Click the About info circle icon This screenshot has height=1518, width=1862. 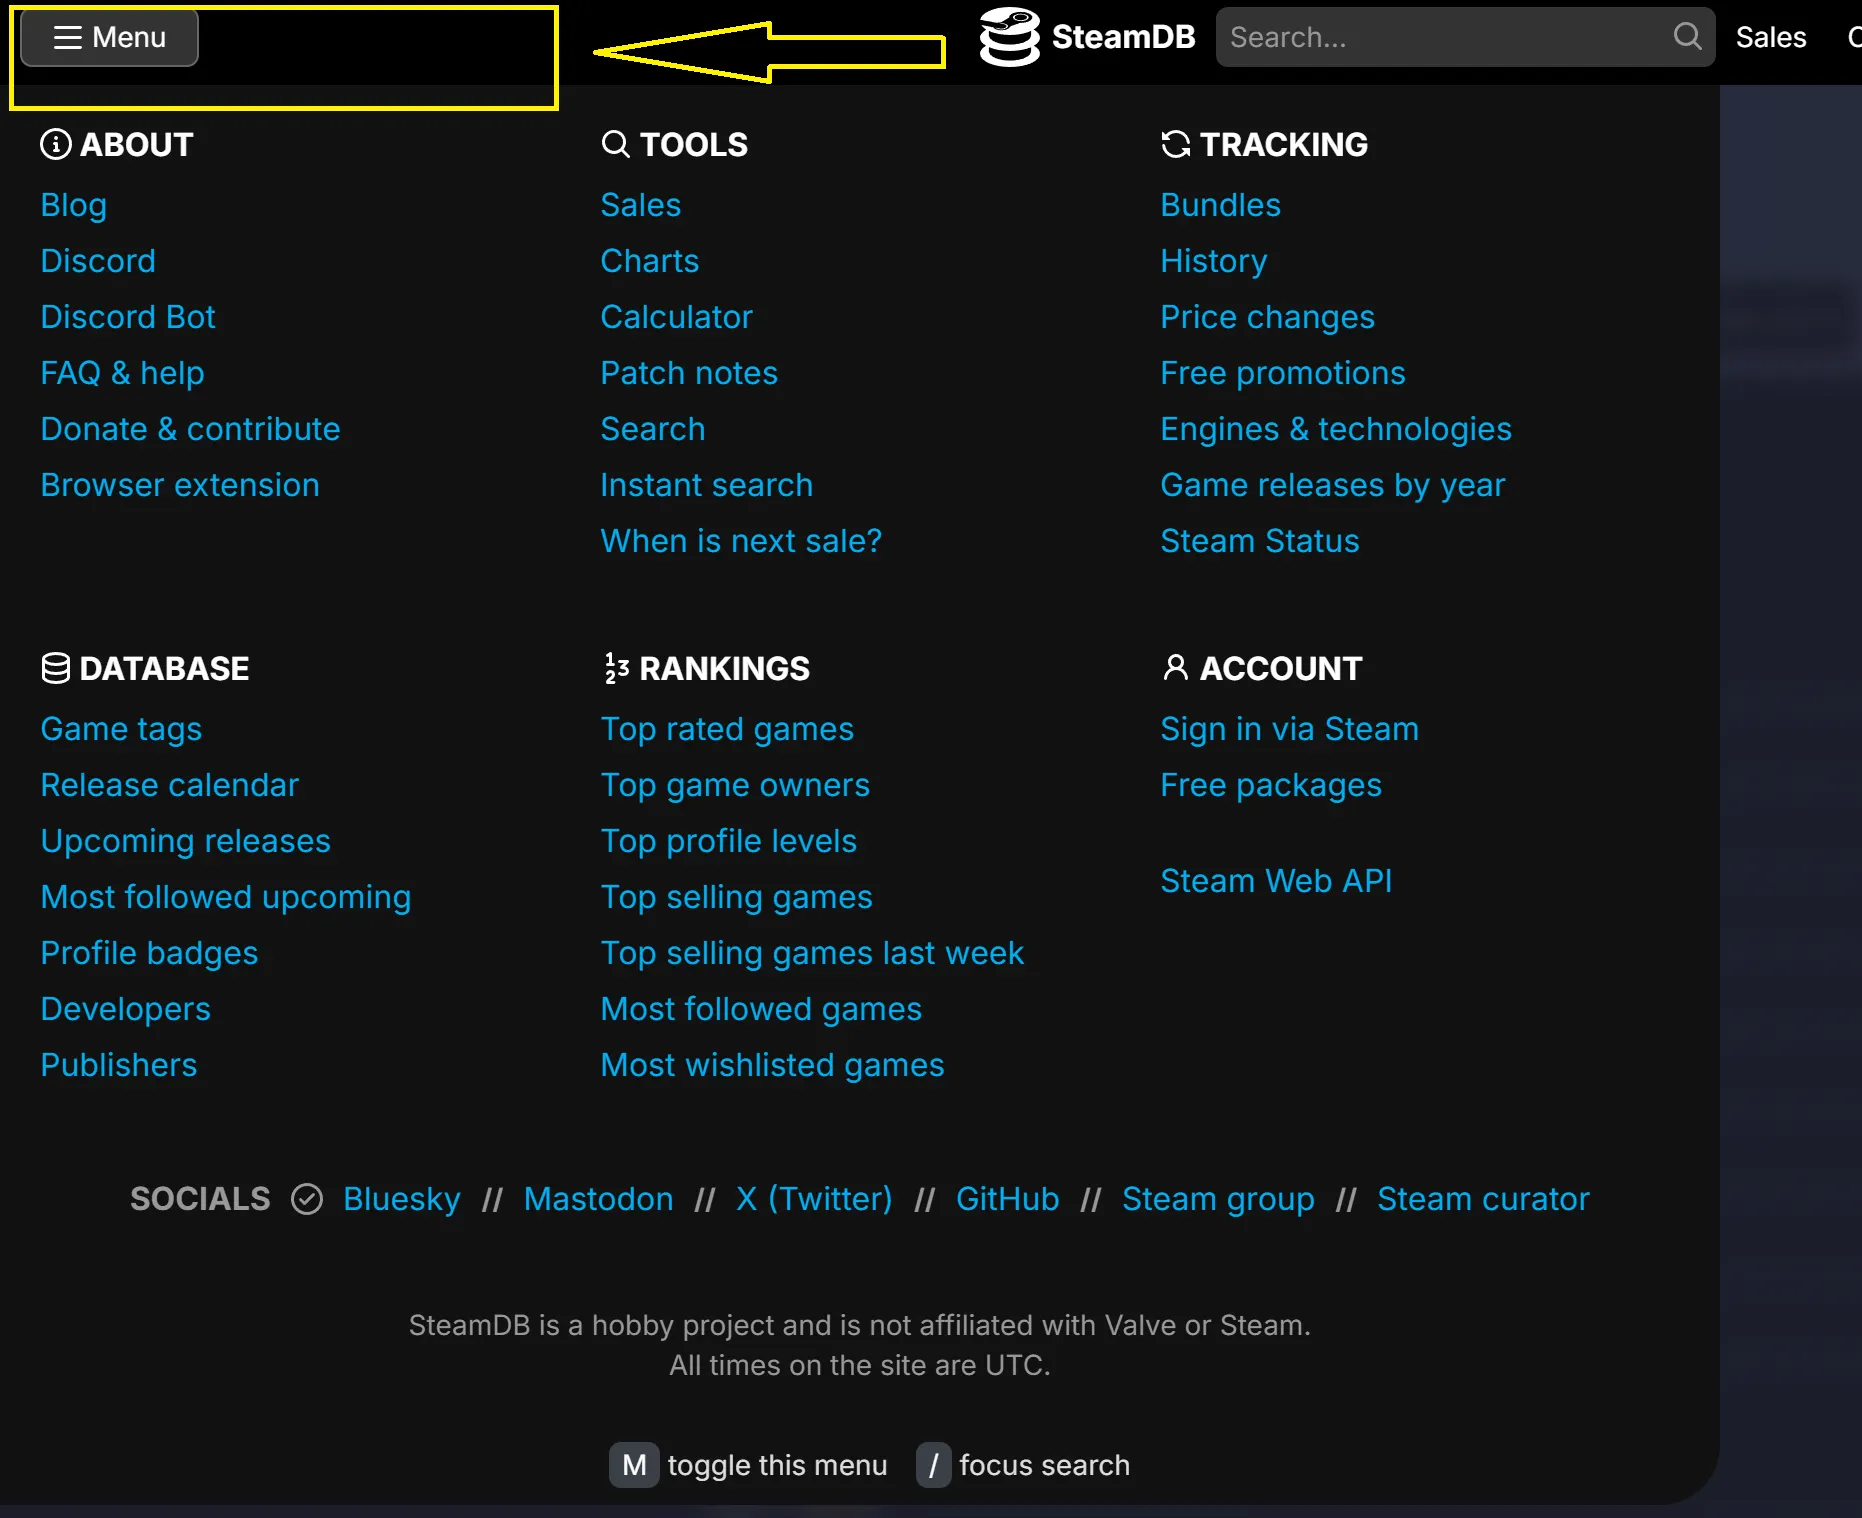[x=56, y=144]
